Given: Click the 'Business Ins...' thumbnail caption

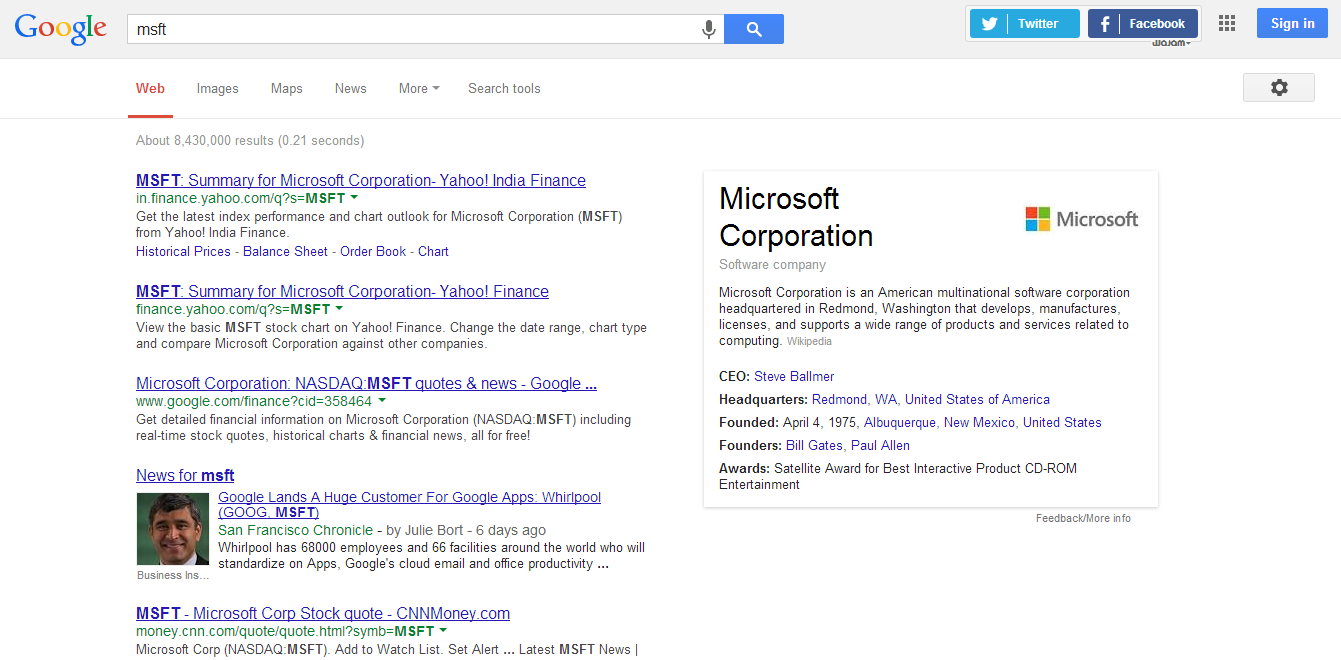Looking at the screenshot, I should pyautogui.click(x=173, y=575).
